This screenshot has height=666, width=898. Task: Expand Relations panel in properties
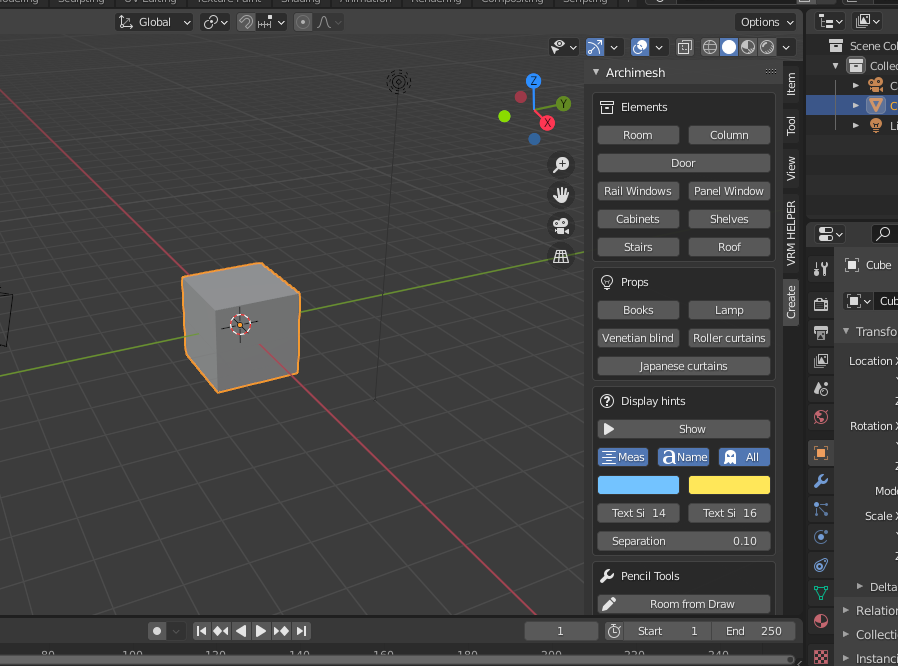[x=846, y=610]
